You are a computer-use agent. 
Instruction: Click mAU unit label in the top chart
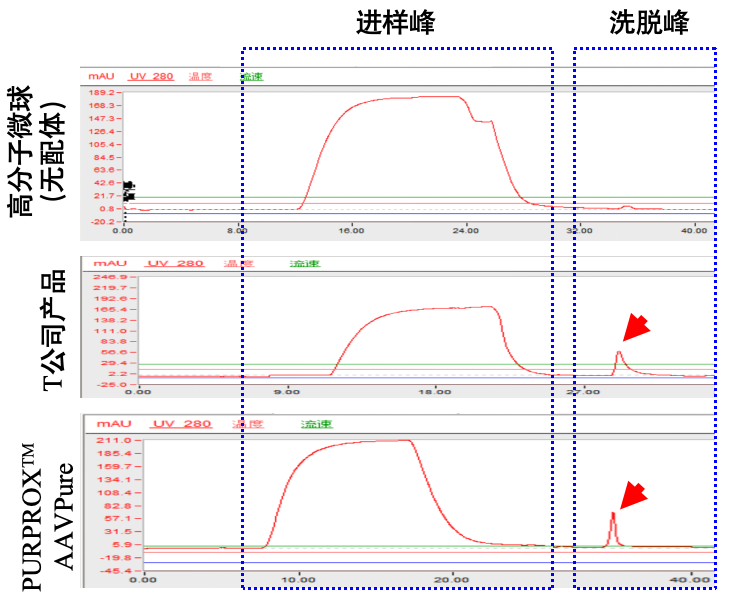pos(100,76)
